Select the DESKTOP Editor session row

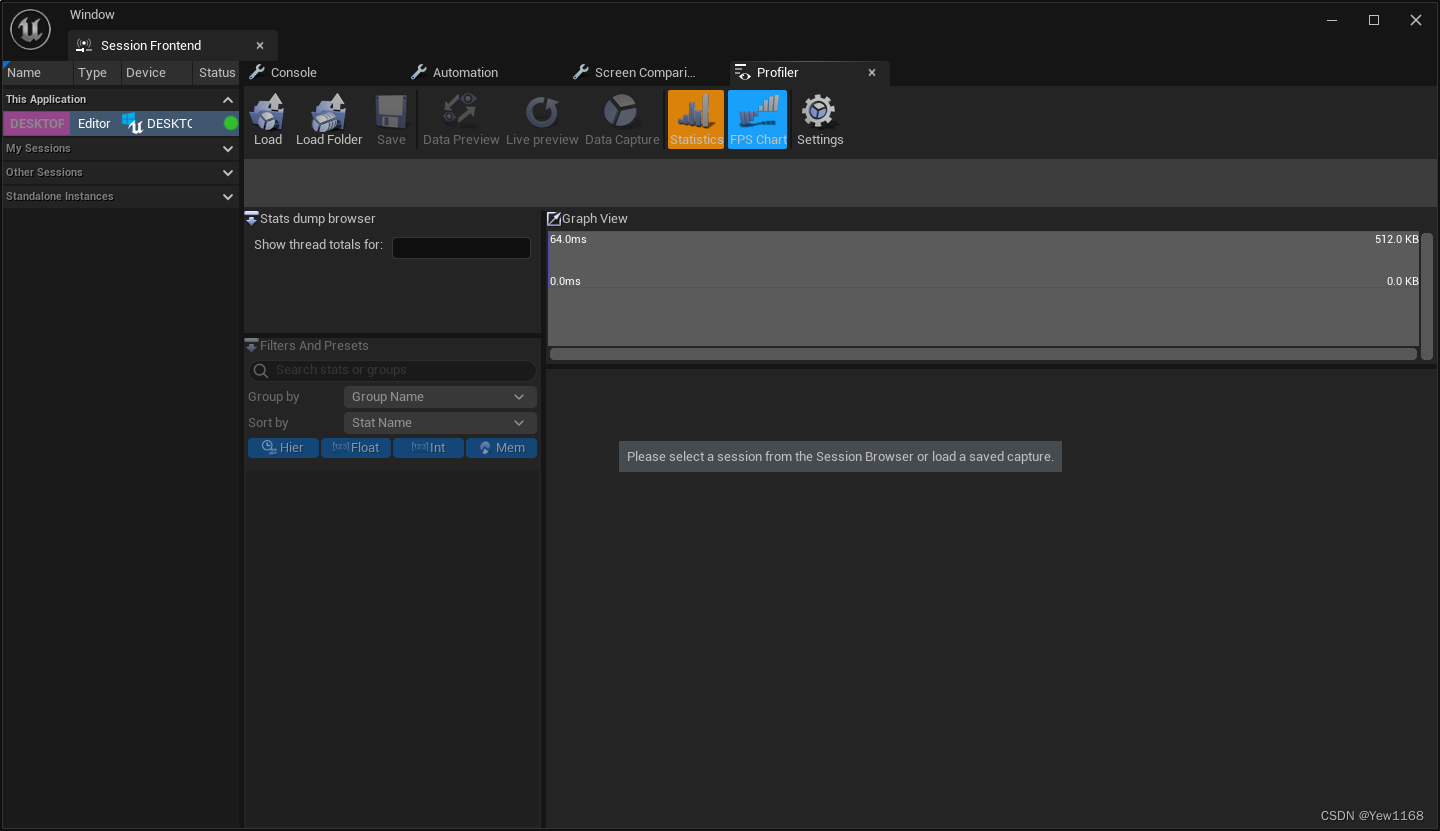pyautogui.click(x=121, y=123)
